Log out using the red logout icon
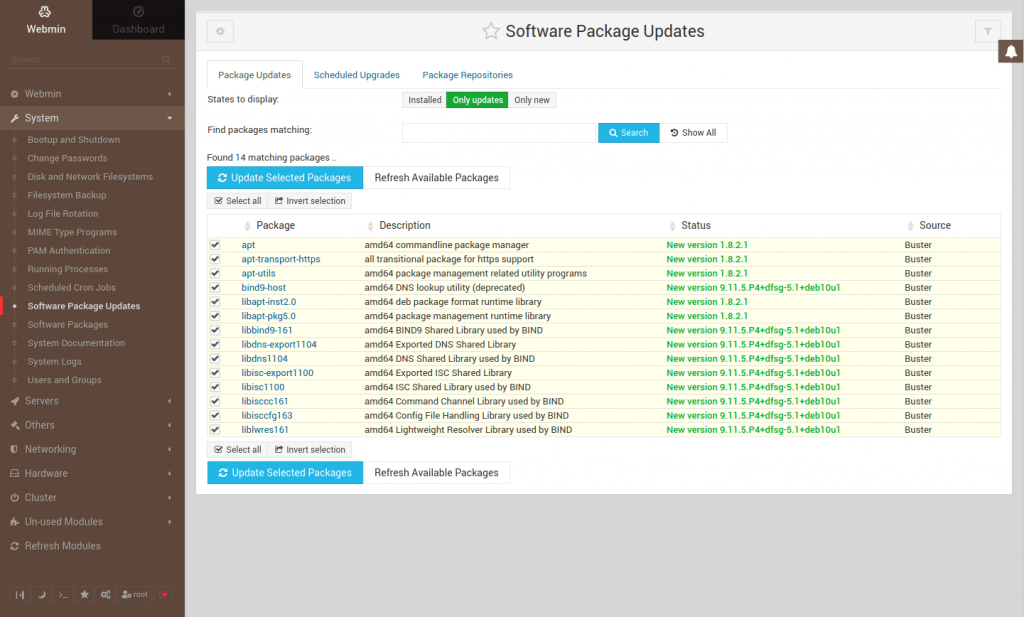The height and width of the screenshot is (617, 1024). pyautogui.click(x=164, y=594)
